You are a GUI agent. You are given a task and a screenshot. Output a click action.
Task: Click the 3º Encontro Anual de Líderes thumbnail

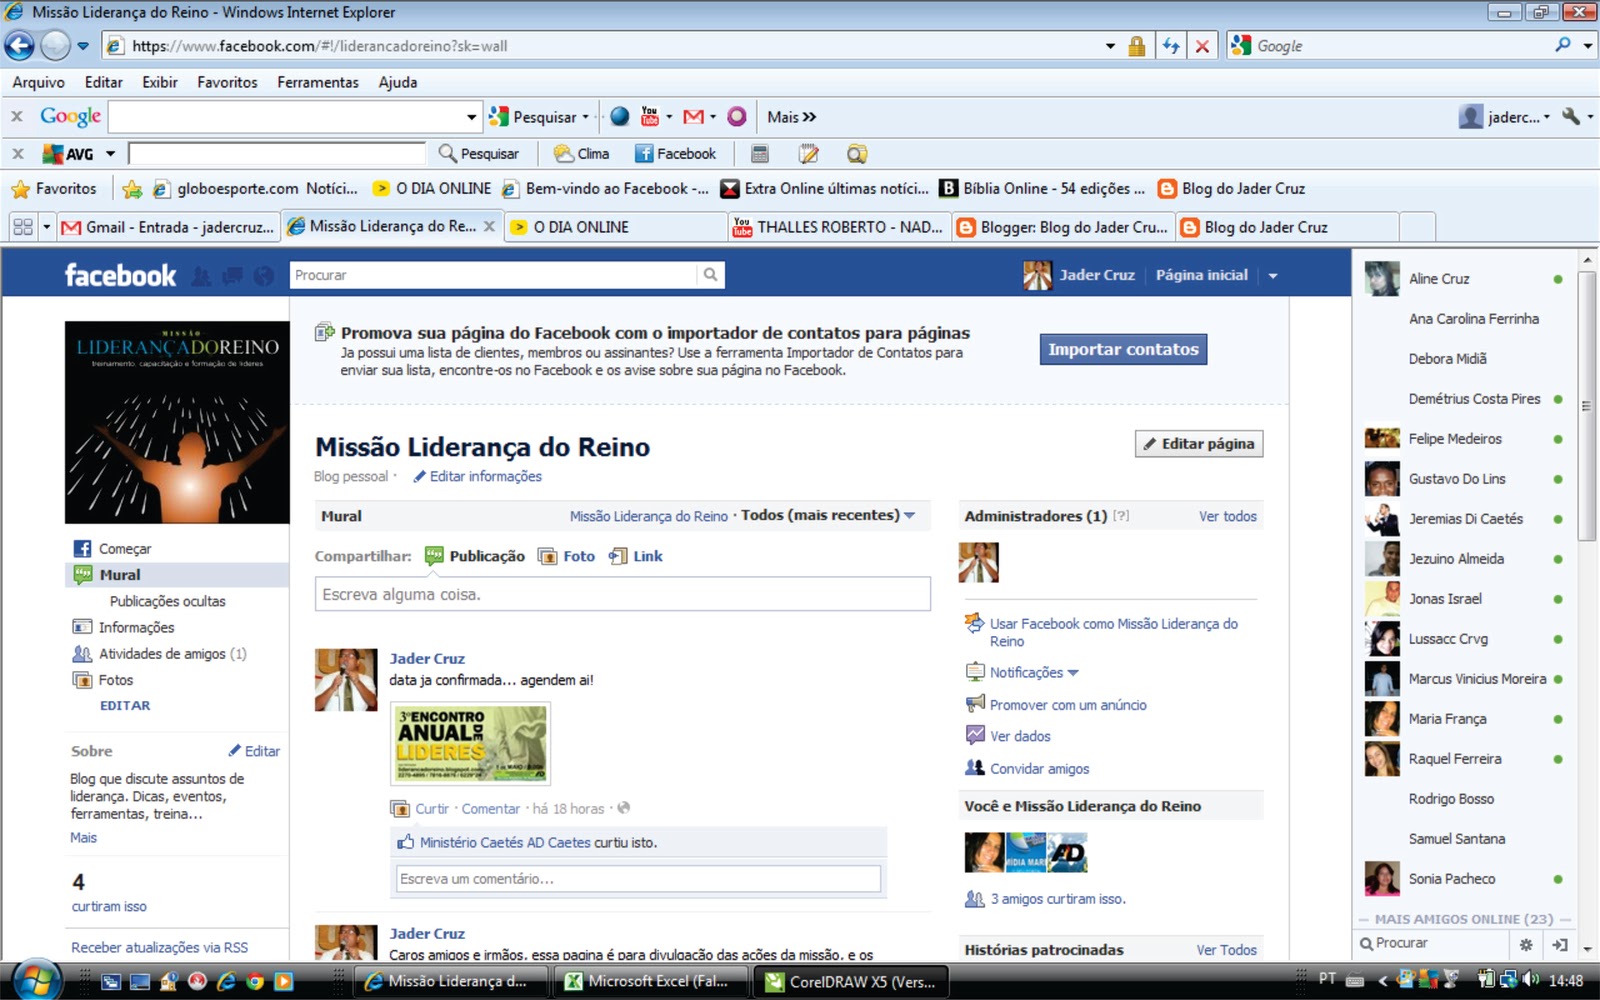(471, 743)
